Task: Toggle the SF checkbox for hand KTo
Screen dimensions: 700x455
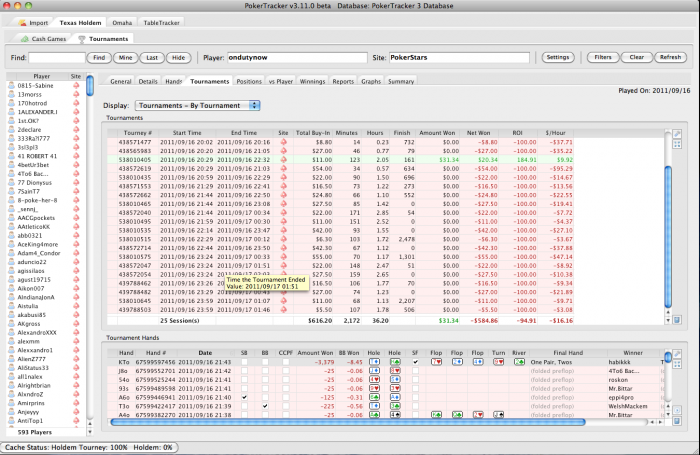Action: (x=415, y=362)
